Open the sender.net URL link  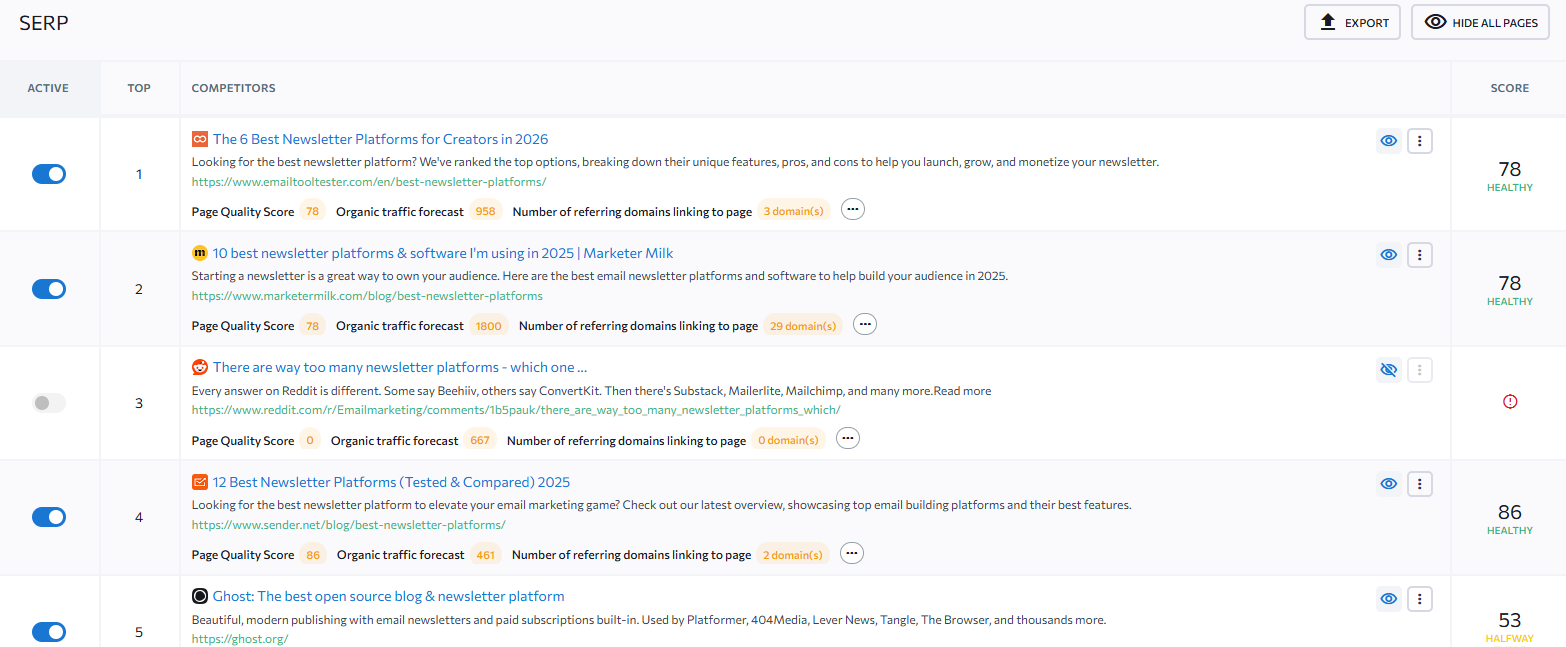pyautogui.click(x=349, y=525)
